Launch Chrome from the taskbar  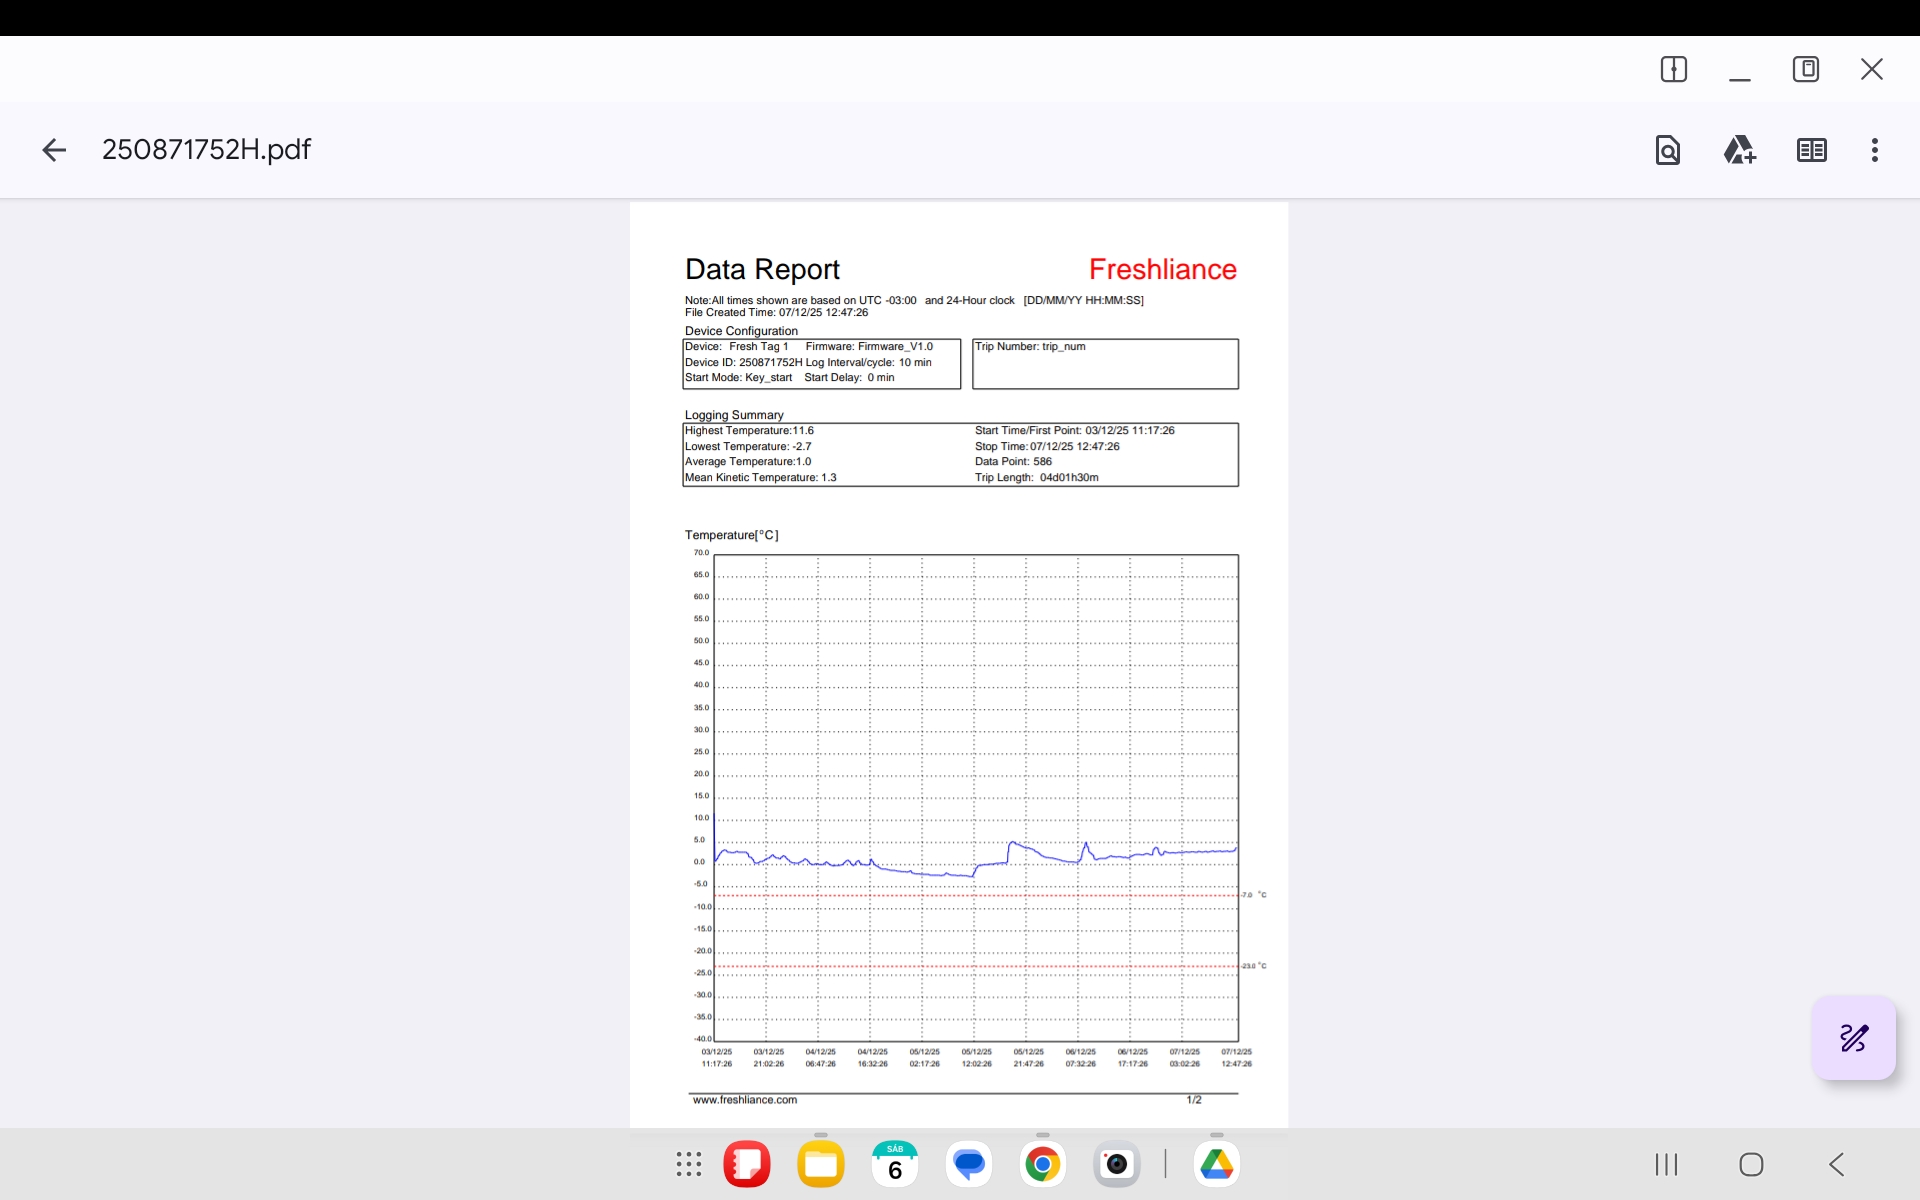(x=1043, y=1164)
